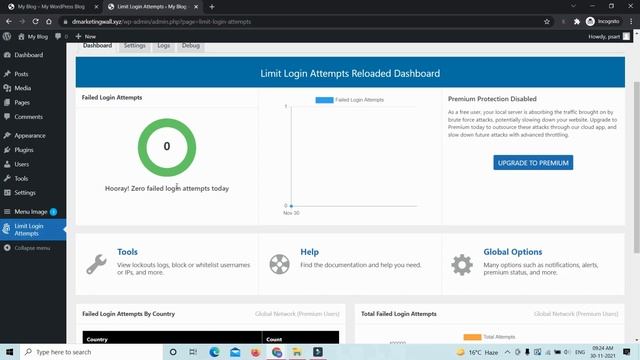640x360 pixels.
Task: Click the Windows taskbar search box
Action: point(91,352)
